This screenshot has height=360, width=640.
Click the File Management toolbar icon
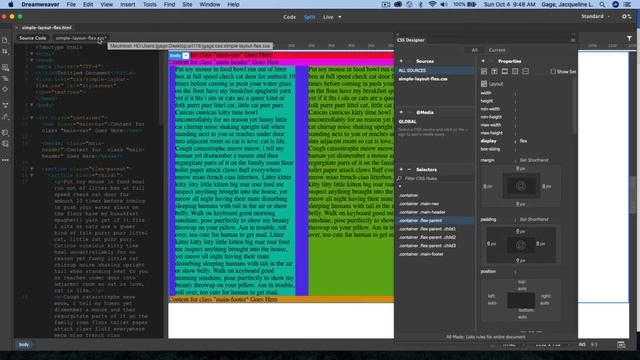(5, 52)
